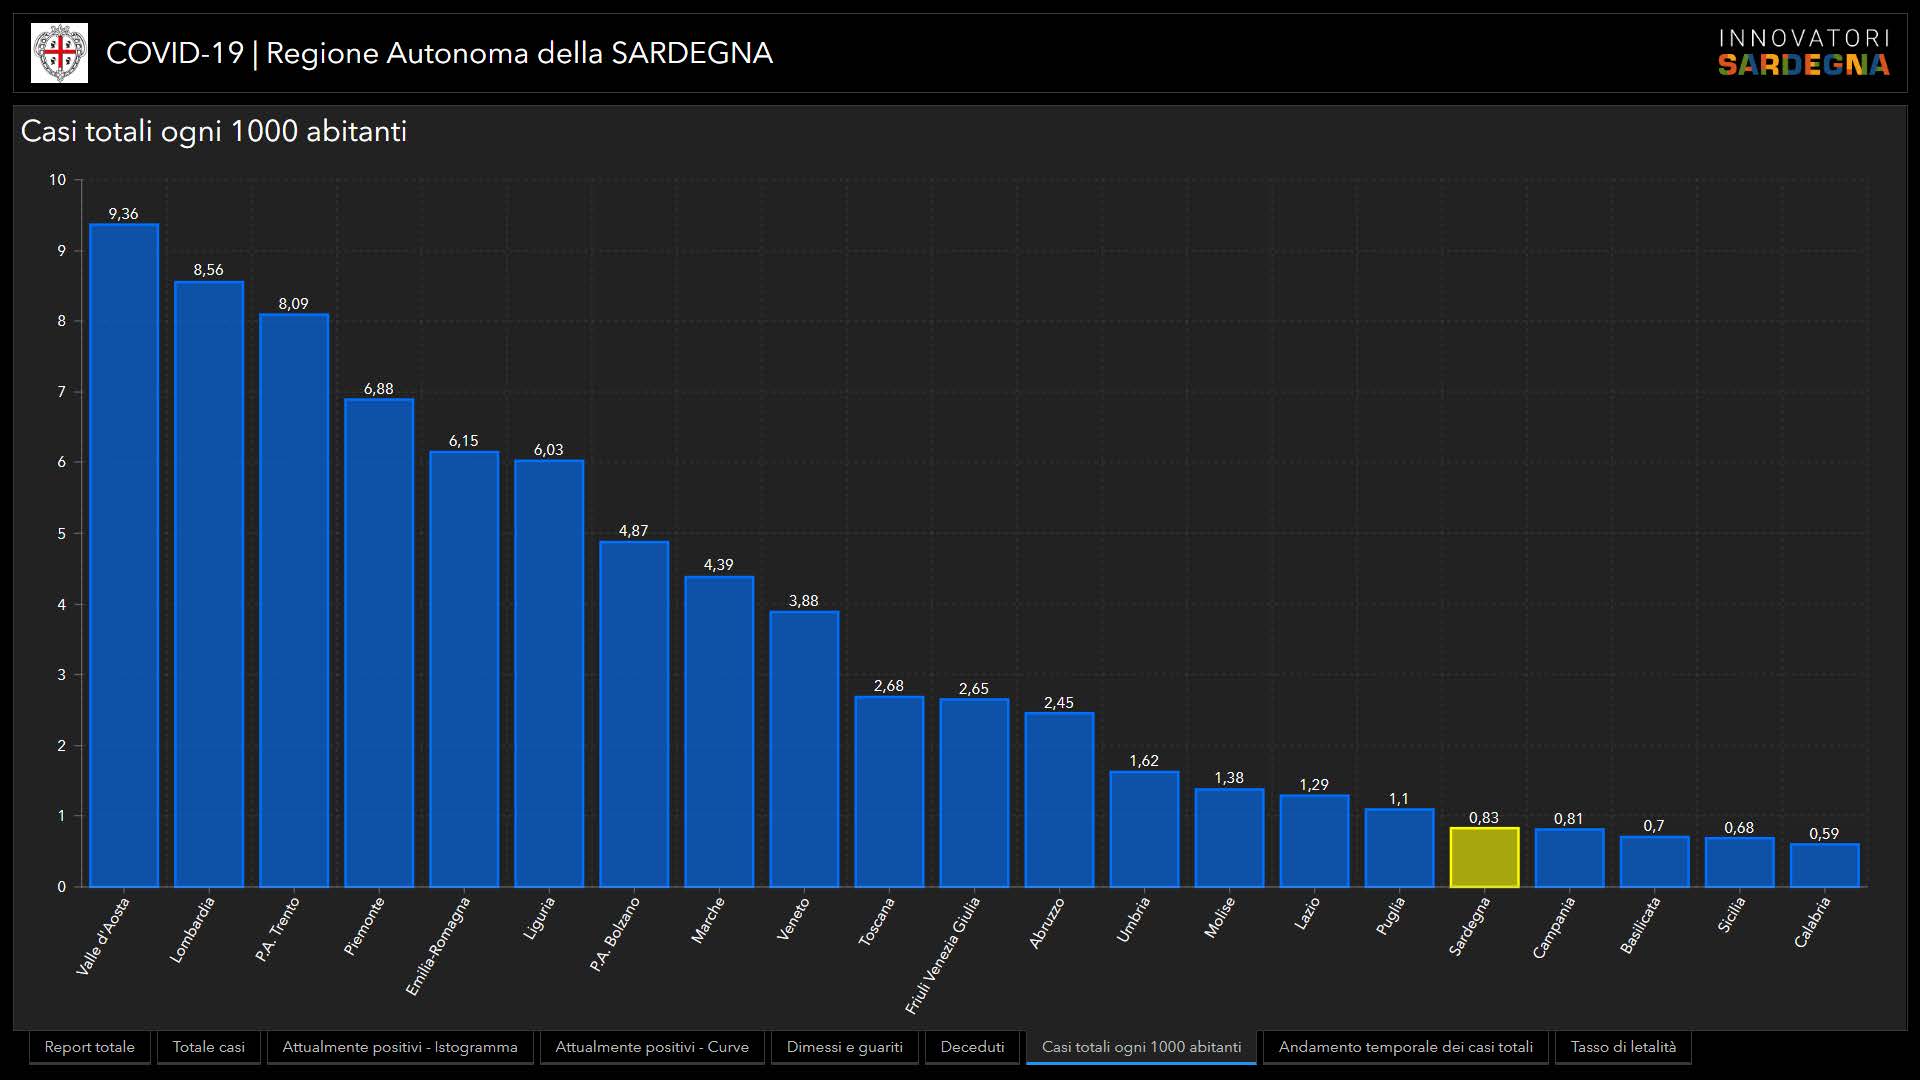
Task: Open Attualmente positivi - Istogramma tab
Action: [400, 1047]
